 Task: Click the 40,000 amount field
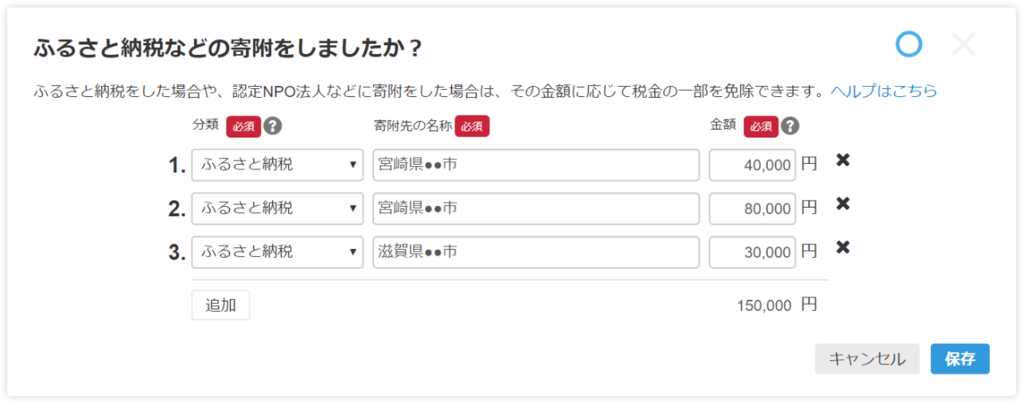click(752, 165)
